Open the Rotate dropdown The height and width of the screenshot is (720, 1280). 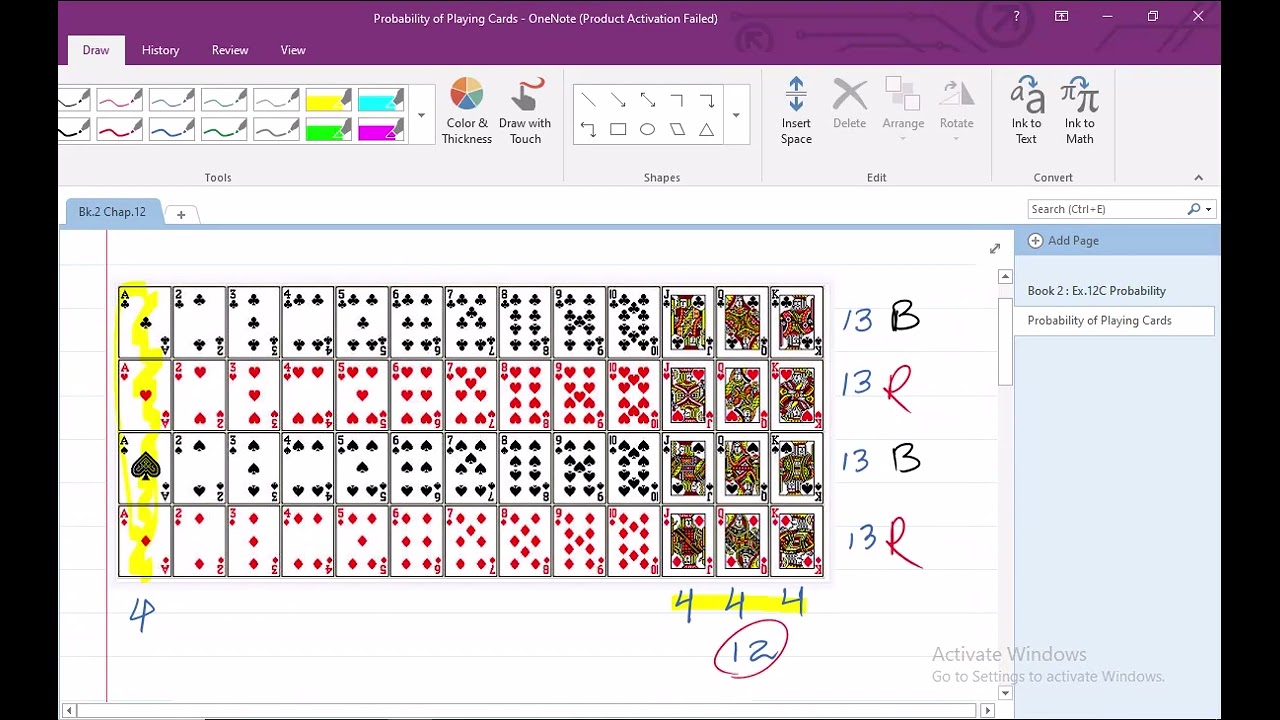click(x=956, y=109)
